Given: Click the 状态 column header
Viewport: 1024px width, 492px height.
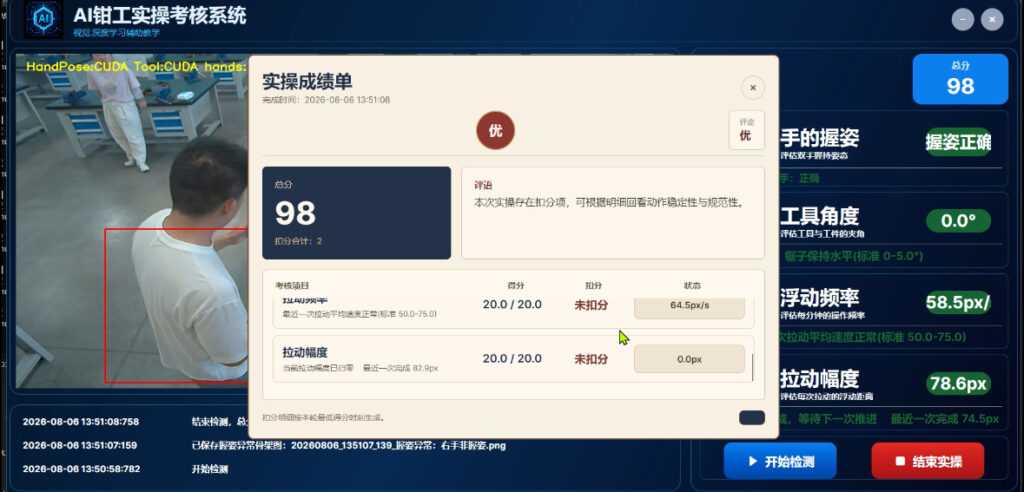Looking at the screenshot, I should coord(692,286).
